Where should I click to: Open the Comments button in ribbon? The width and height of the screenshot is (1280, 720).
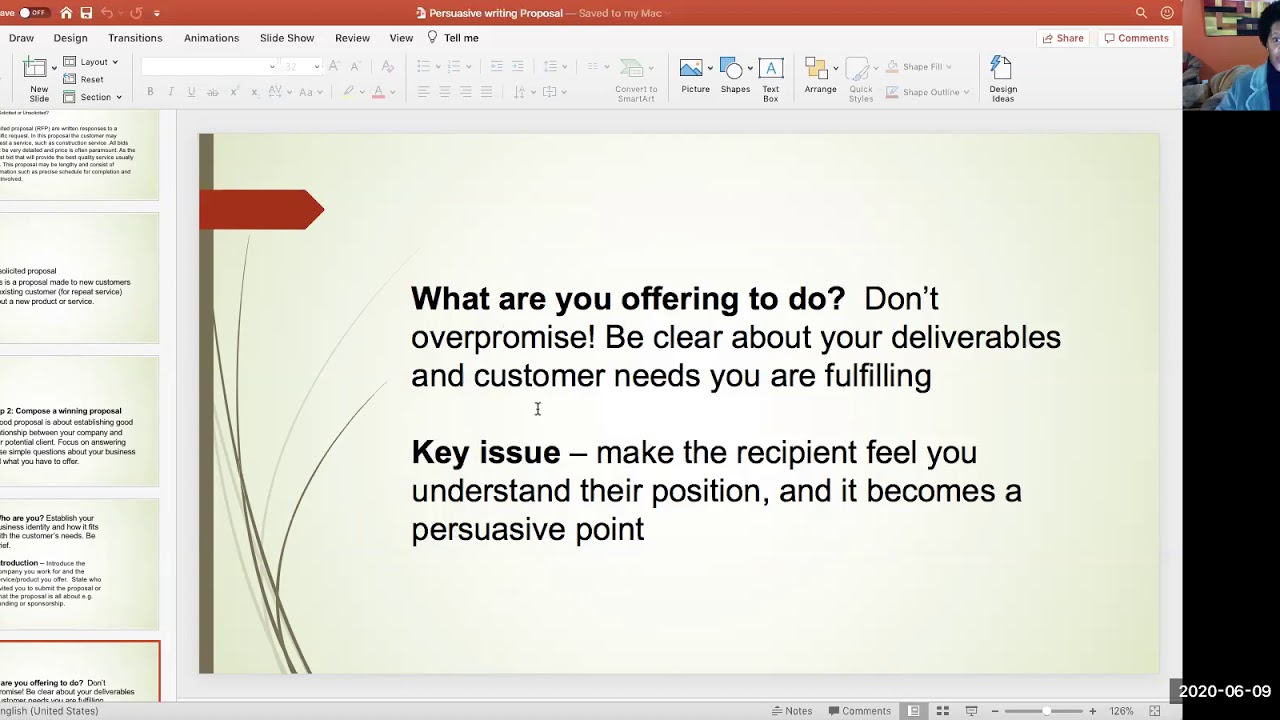click(1135, 38)
